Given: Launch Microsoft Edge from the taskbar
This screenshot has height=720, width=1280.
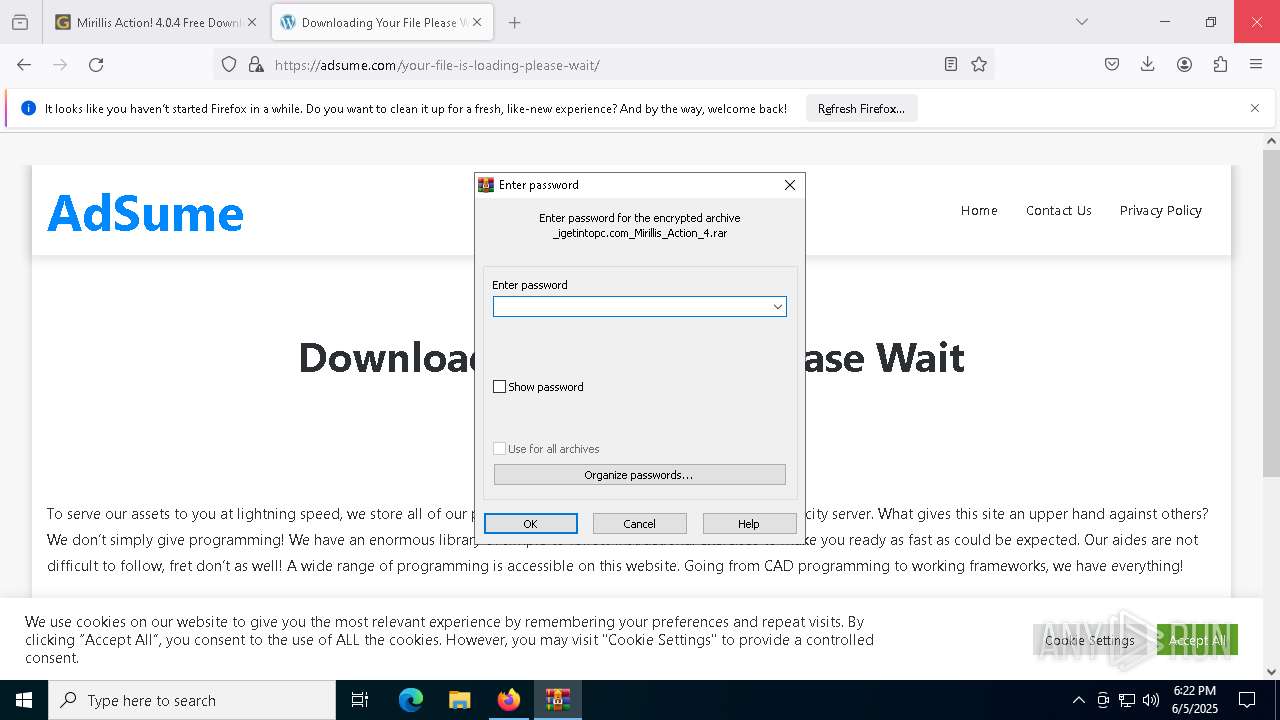Looking at the screenshot, I should click(x=411, y=700).
